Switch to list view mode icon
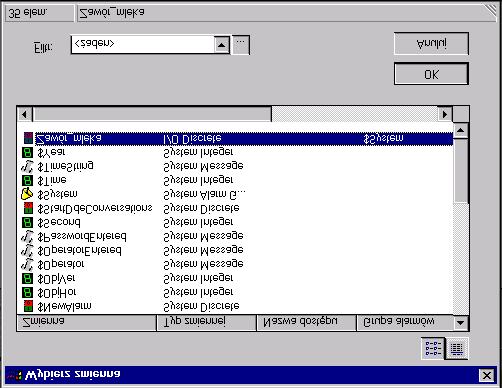This screenshot has width=502, height=388. 433,348
